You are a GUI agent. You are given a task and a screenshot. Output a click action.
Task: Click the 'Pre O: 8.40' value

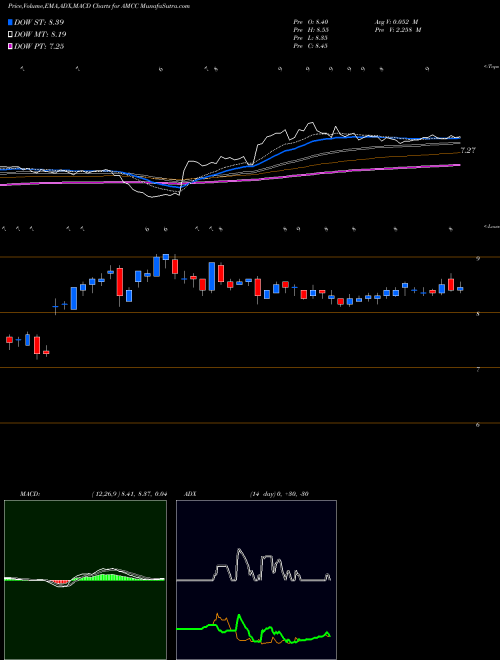point(311,22)
